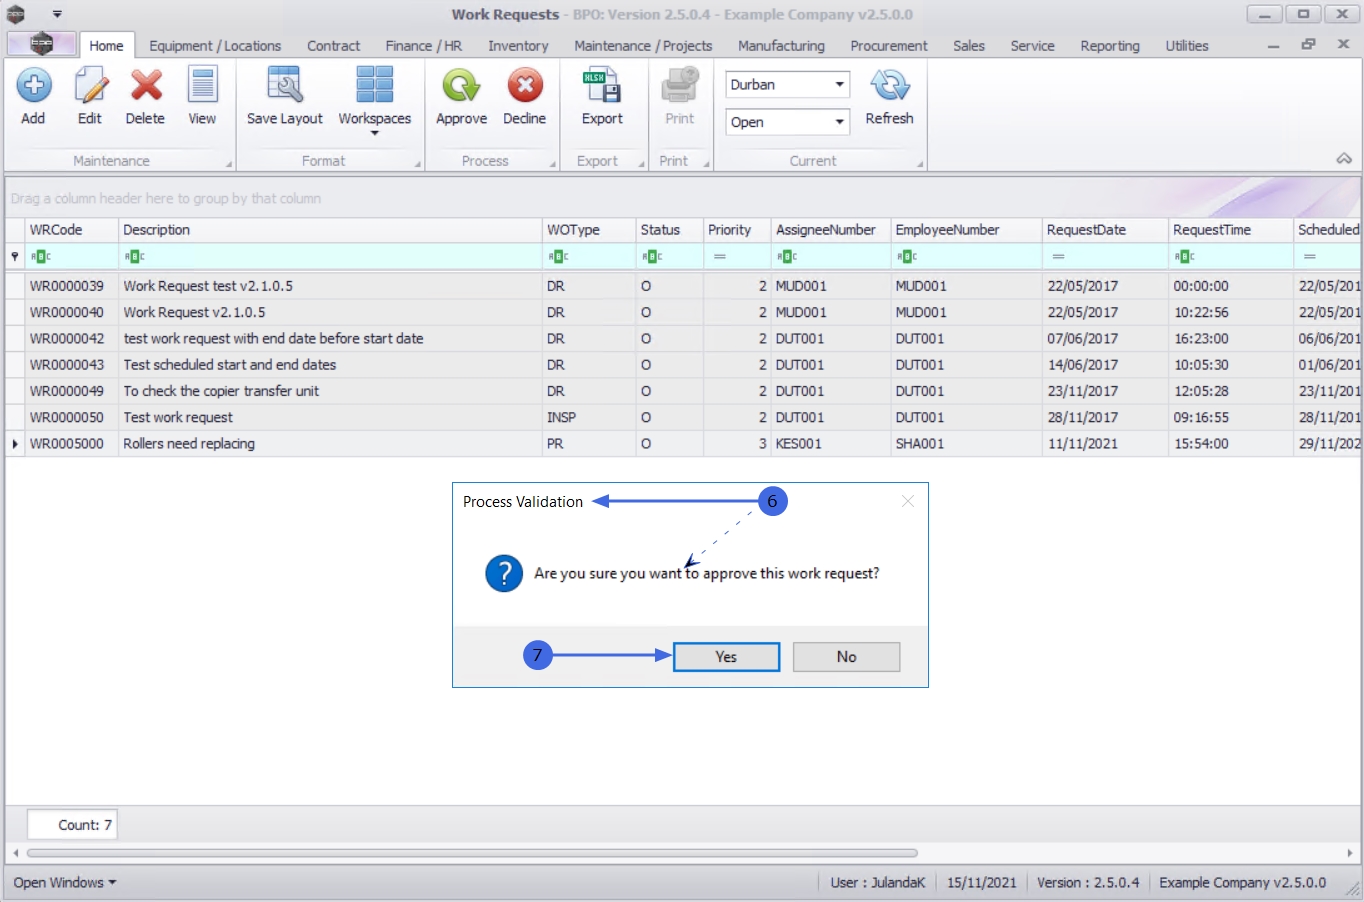Close the Process Validation dialog
The height and width of the screenshot is (902, 1364).
(x=907, y=501)
